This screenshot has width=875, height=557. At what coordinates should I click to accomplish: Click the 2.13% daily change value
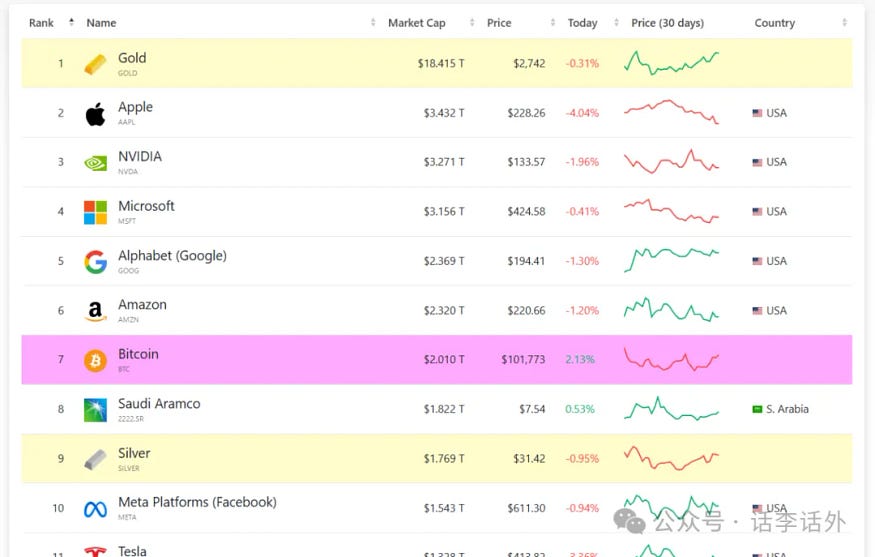coord(580,359)
